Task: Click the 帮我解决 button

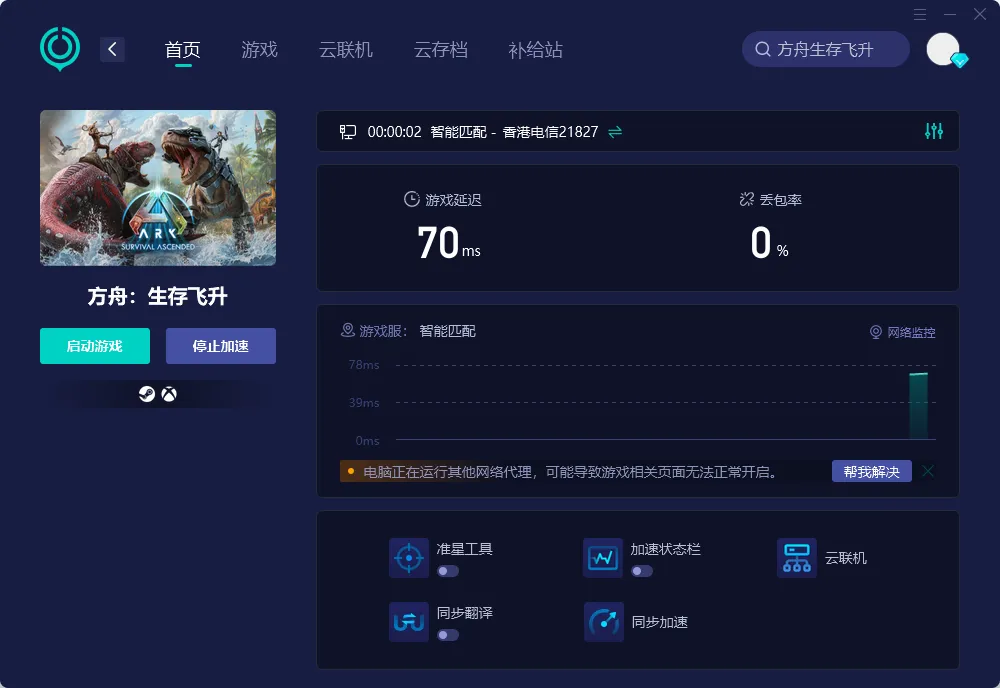Action: tap(872, 471)
